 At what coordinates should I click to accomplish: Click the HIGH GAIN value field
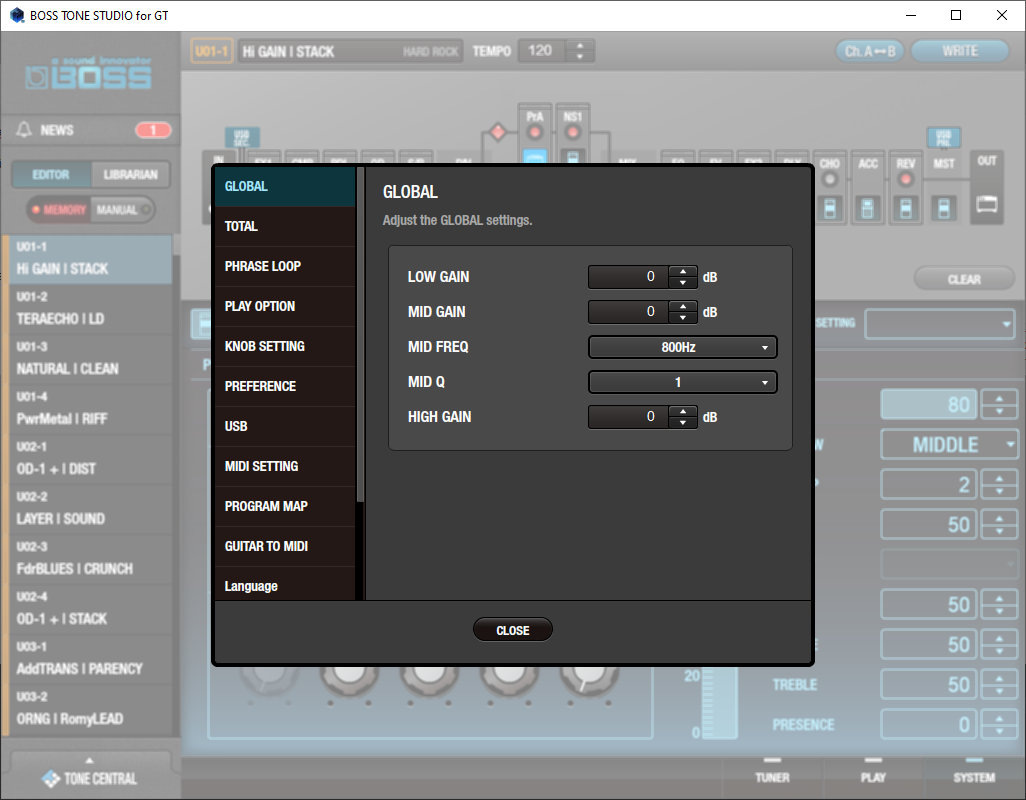coord(628,417)
